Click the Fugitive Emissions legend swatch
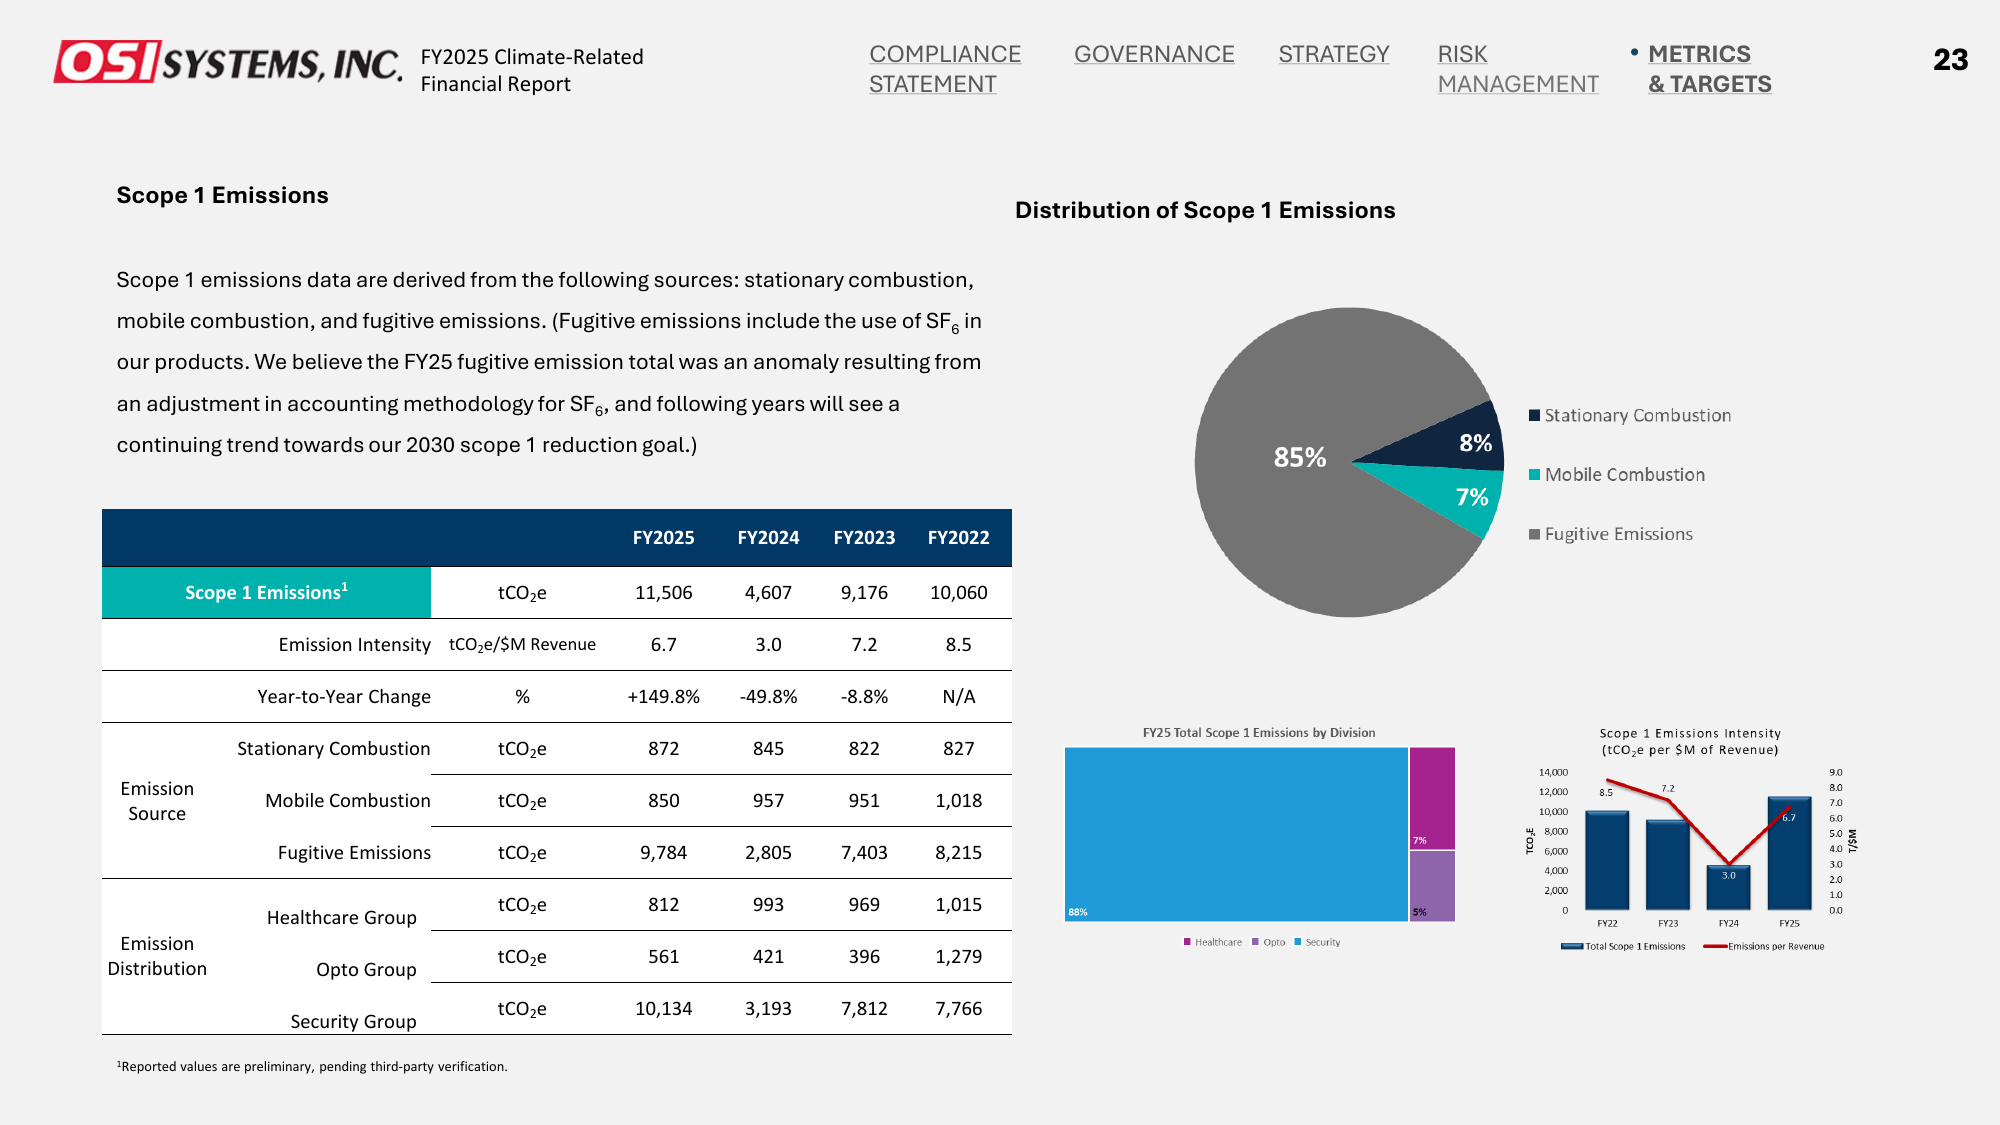 (x=1534, y=534)
